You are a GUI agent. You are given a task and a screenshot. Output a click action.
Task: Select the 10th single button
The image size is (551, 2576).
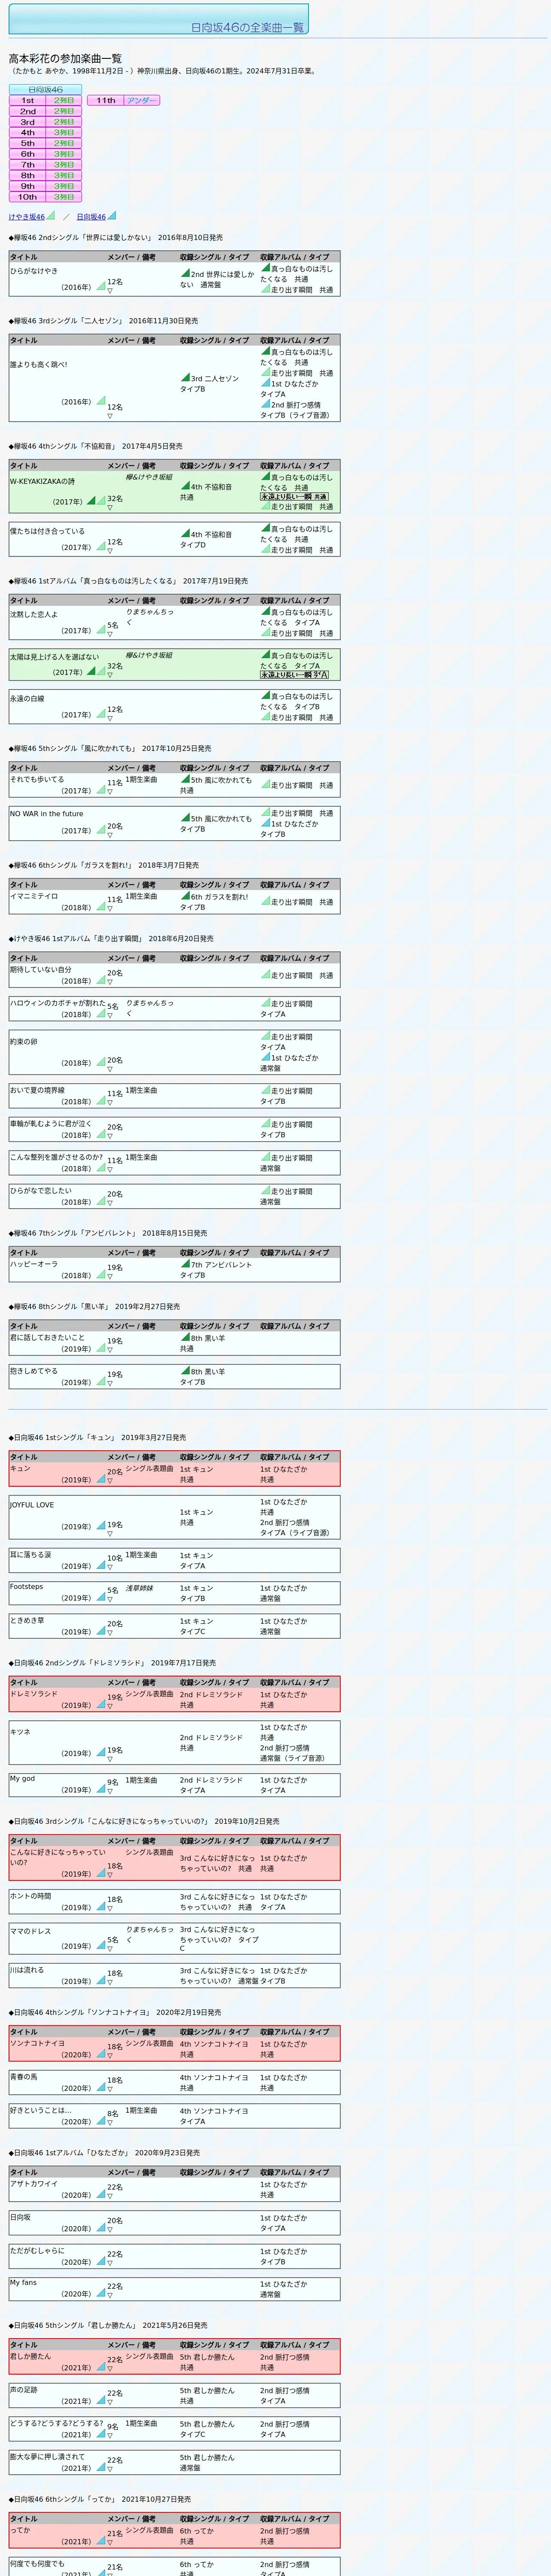tap(28, 197)
